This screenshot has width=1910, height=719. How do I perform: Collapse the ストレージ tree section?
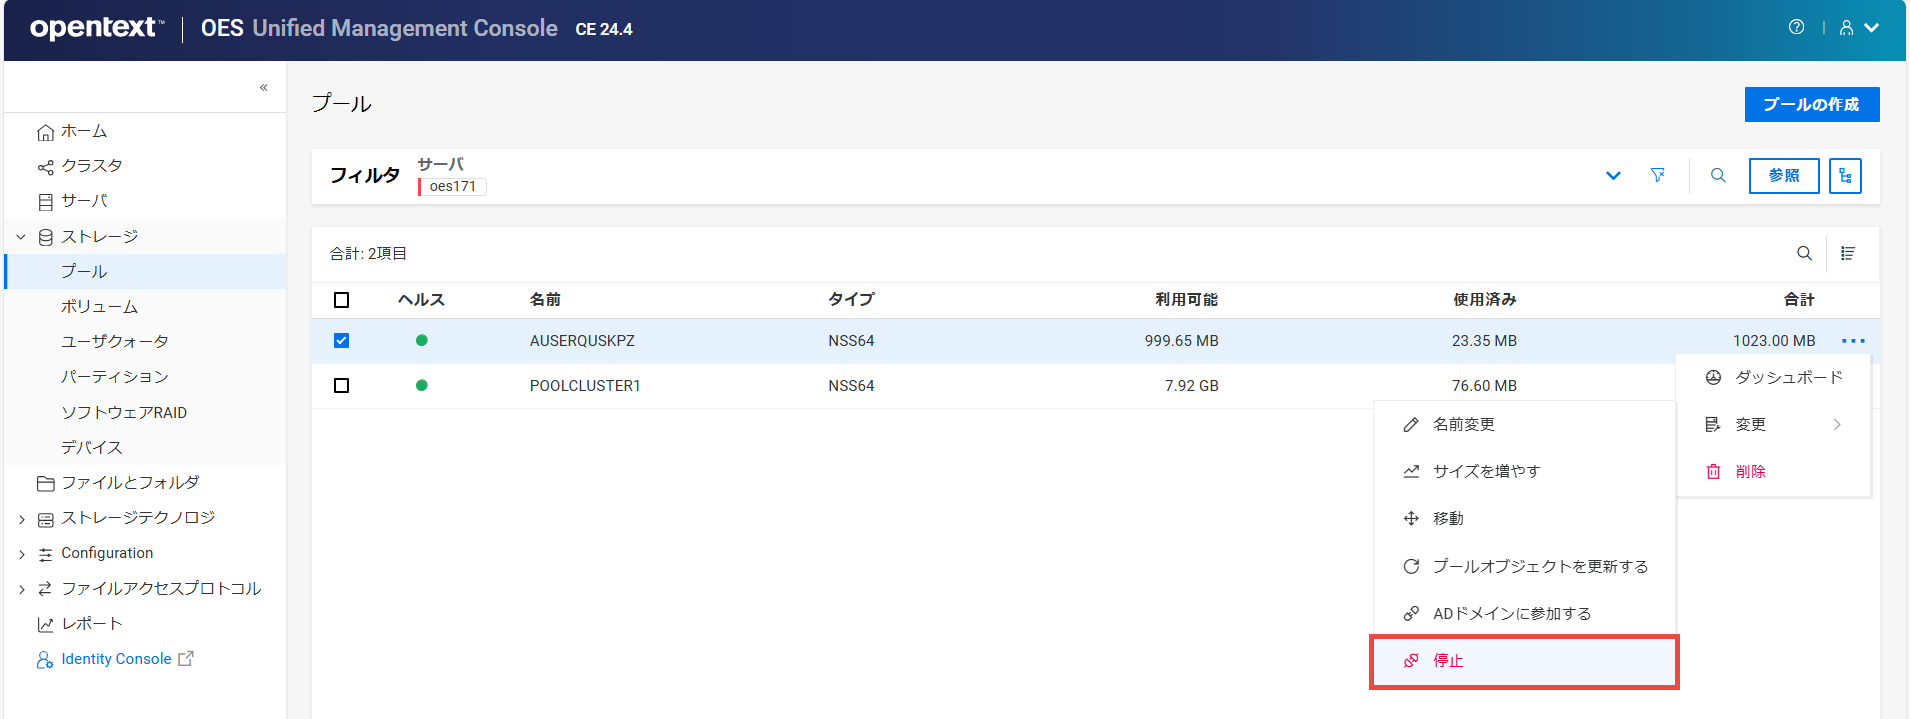pos(21,237)
